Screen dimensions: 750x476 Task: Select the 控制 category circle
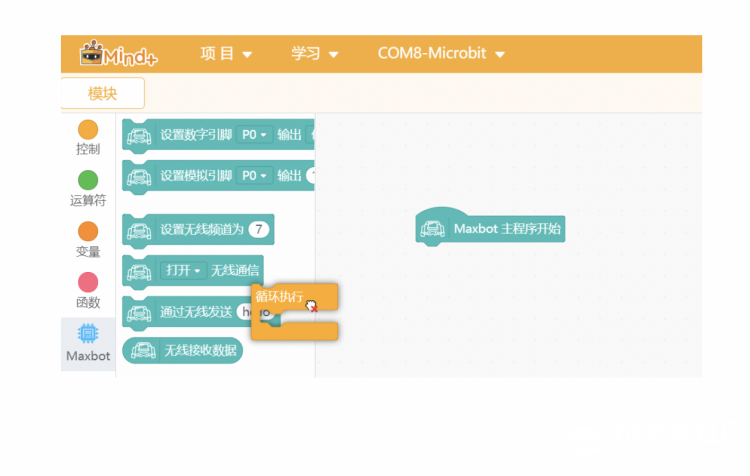pyautogui.click(x=88, y=130)
